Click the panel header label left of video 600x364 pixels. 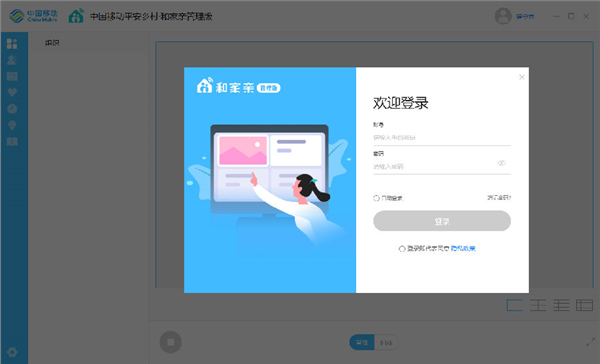[52, 42]
